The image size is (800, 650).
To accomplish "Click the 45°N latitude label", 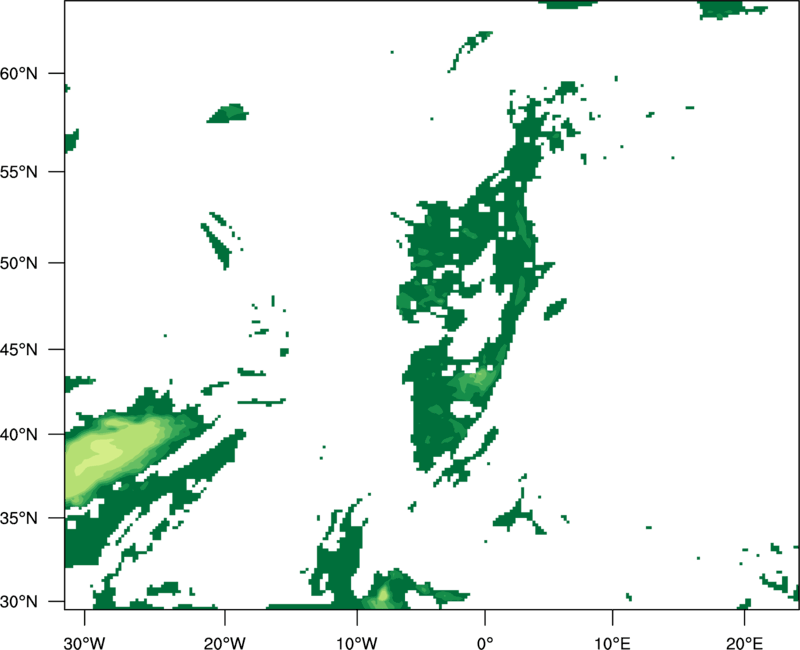I will (x=19, y=350).
